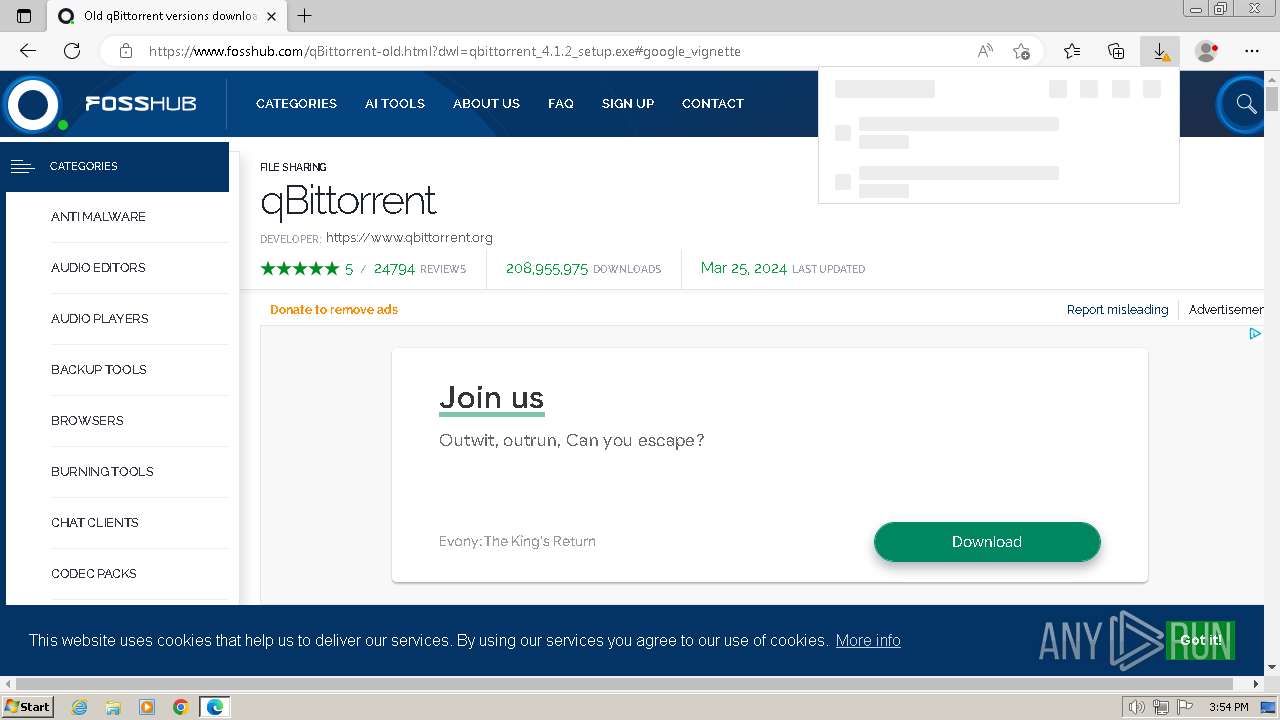Click the qBittorrent page title
This screenshot has width=1280, height=720.
(348, 201)
